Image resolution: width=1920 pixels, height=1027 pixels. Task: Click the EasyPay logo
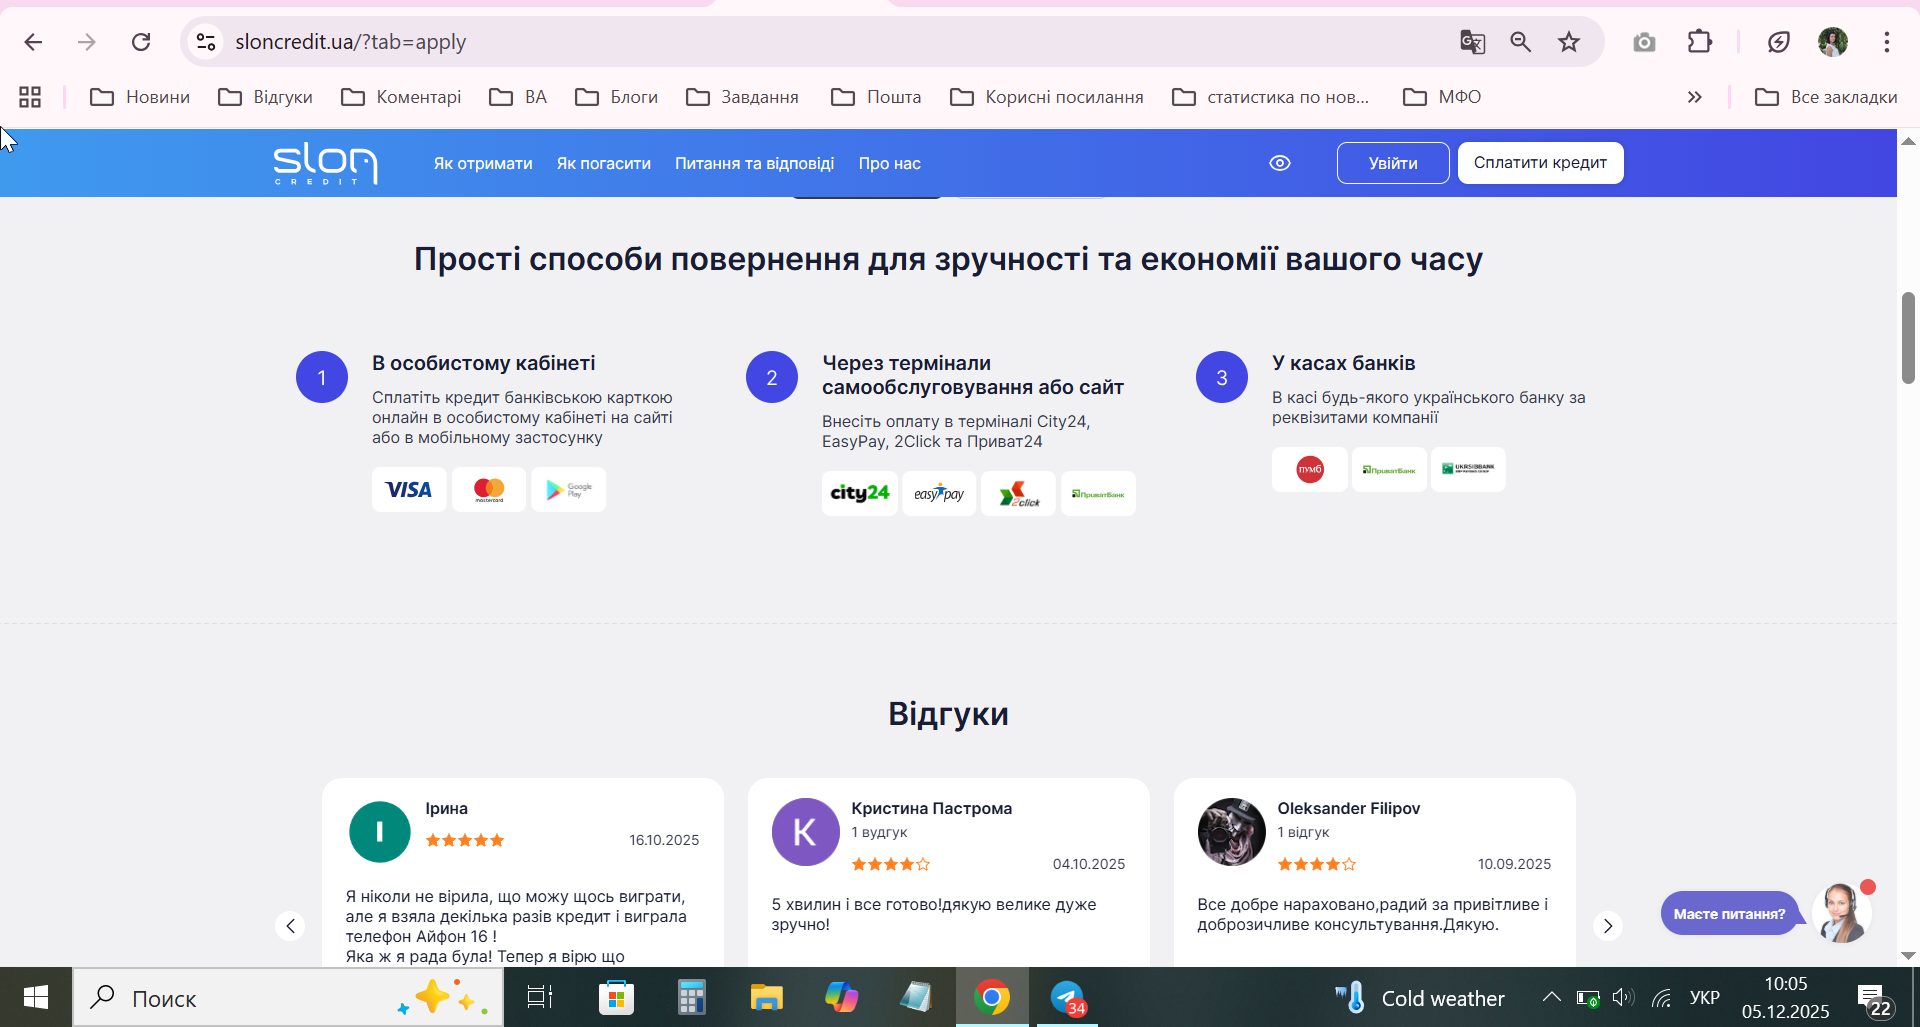click(939, 493)
